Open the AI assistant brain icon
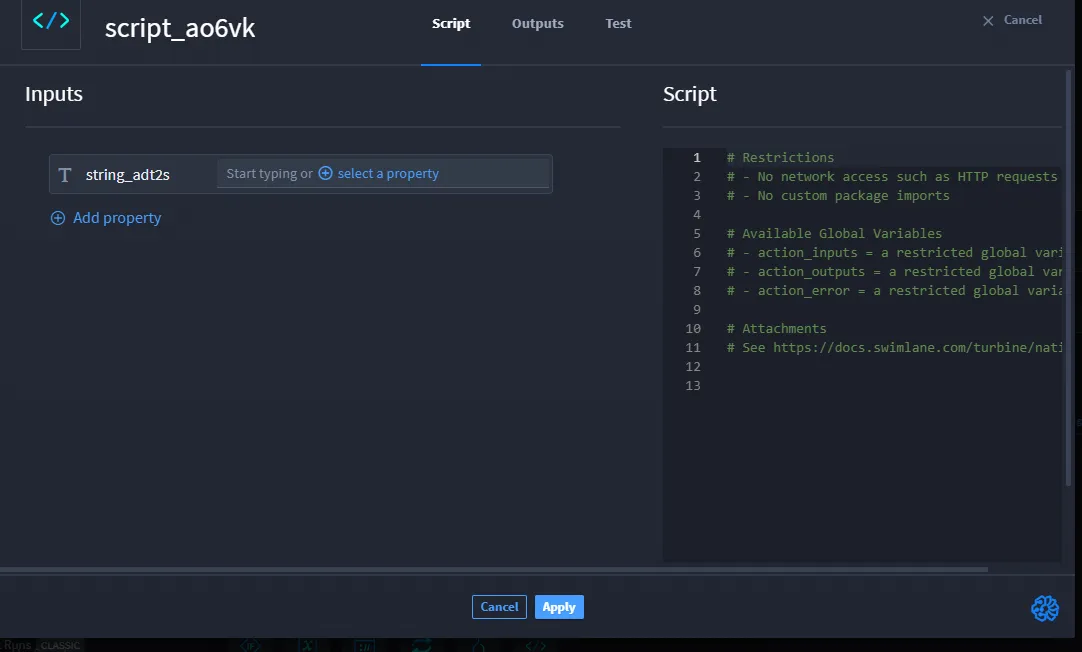The height and width of the screenshot is (652, 1082). (1045, 609)
